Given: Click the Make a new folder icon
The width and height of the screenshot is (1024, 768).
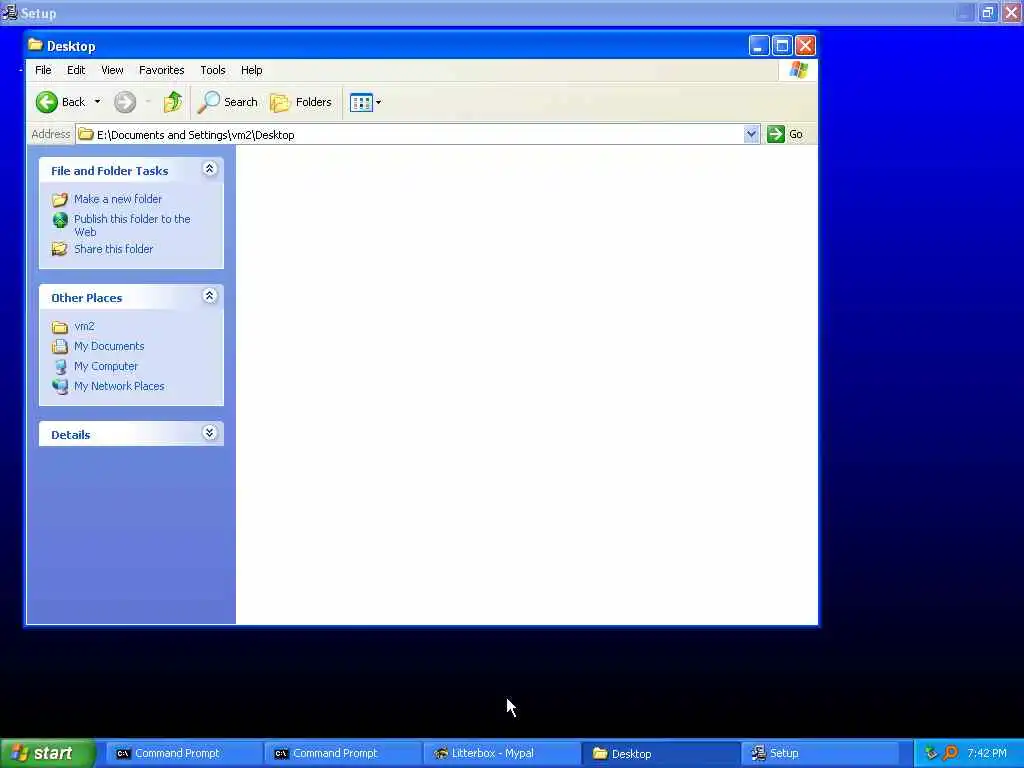Looking at the screenshot, I should pos(60,199).
